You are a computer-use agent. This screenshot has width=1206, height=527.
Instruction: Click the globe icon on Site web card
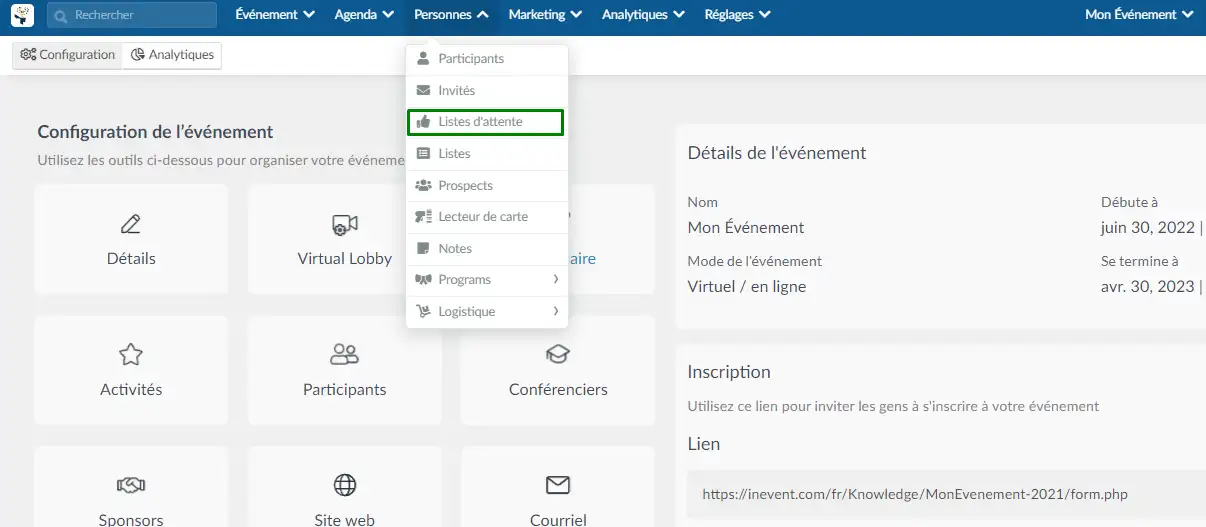click(x=345, y=485)
